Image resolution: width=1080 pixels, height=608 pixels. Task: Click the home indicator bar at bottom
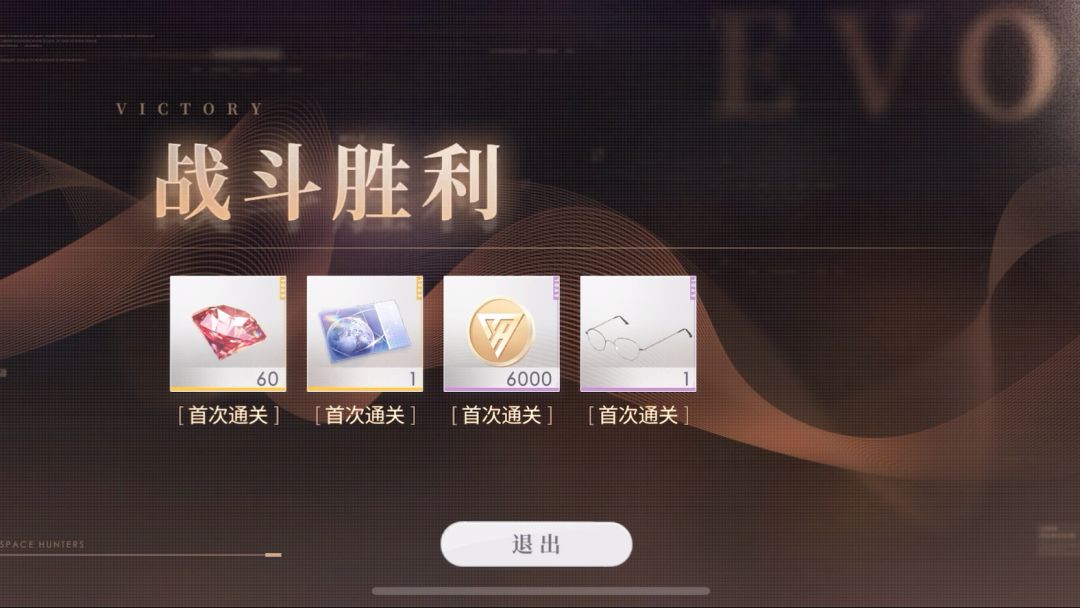point(541,591)
